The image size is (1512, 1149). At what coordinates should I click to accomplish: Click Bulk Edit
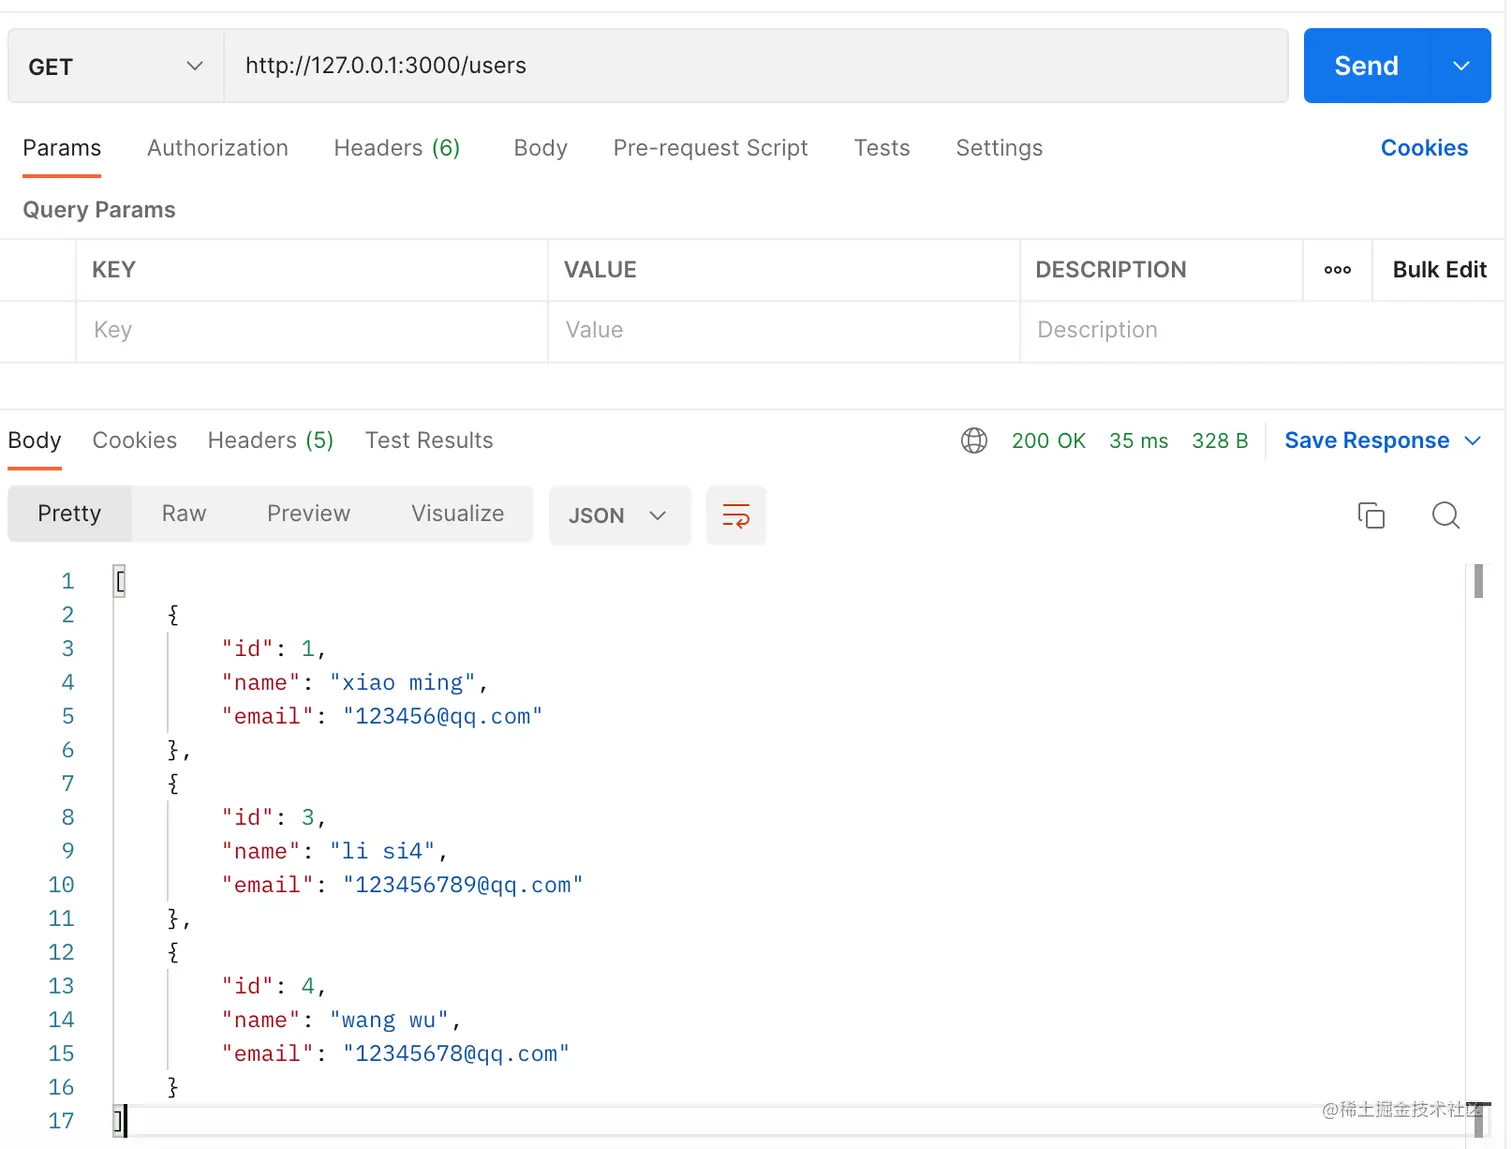[x=1439, y=270]
